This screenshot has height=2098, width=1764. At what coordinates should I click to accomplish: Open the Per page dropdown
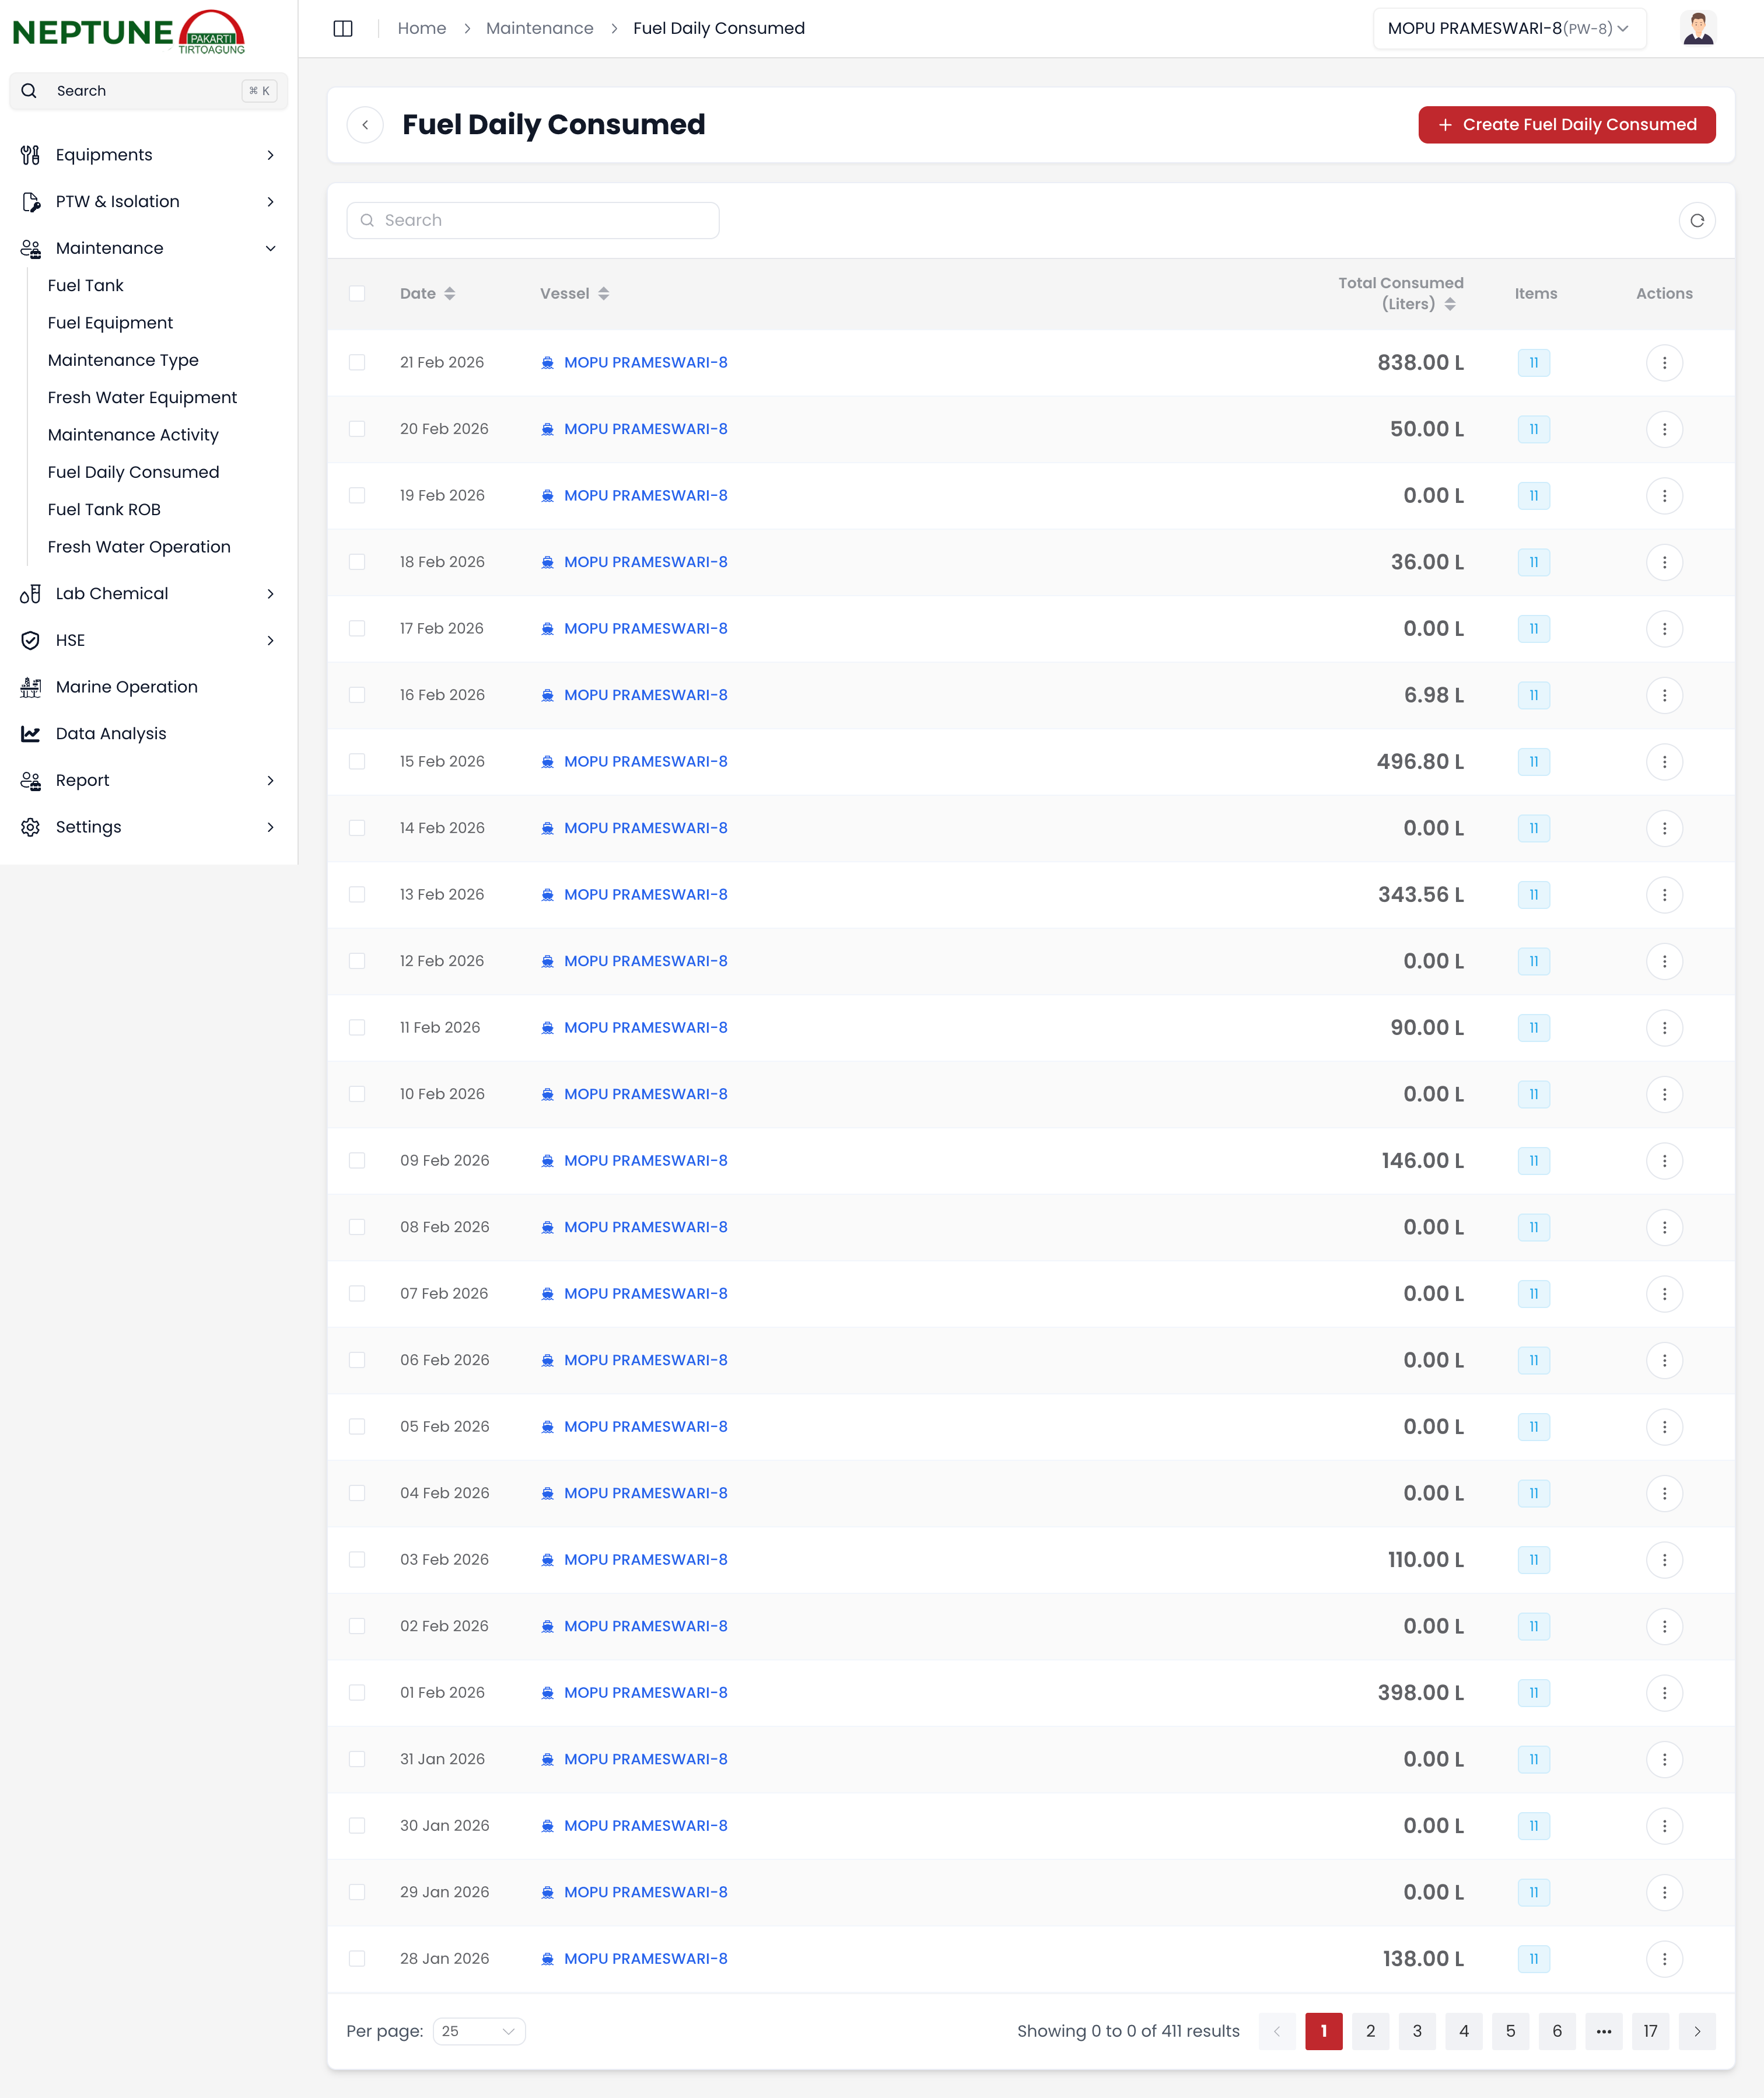(x=479, y=2031)
